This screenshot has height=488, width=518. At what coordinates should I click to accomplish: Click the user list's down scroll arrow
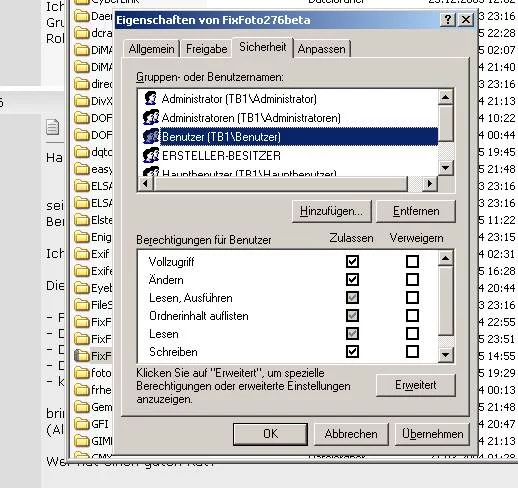coord(446,167)
